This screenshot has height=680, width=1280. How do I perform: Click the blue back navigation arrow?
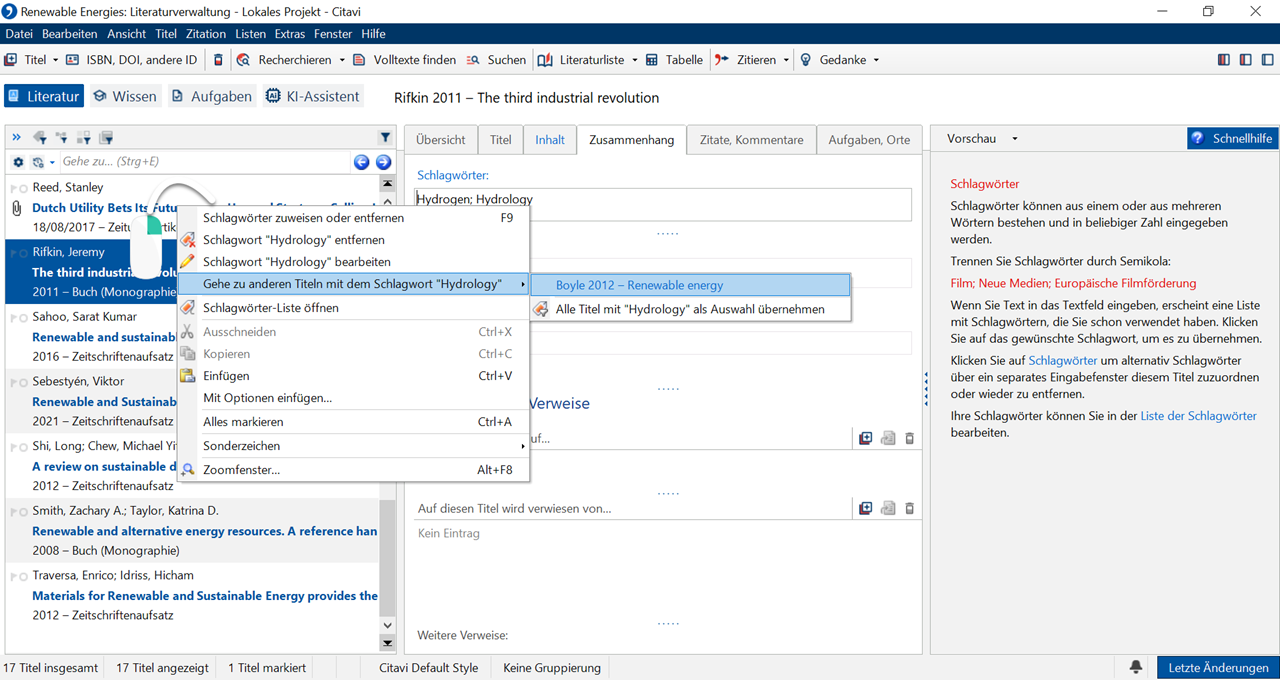[x=362, y=162]
